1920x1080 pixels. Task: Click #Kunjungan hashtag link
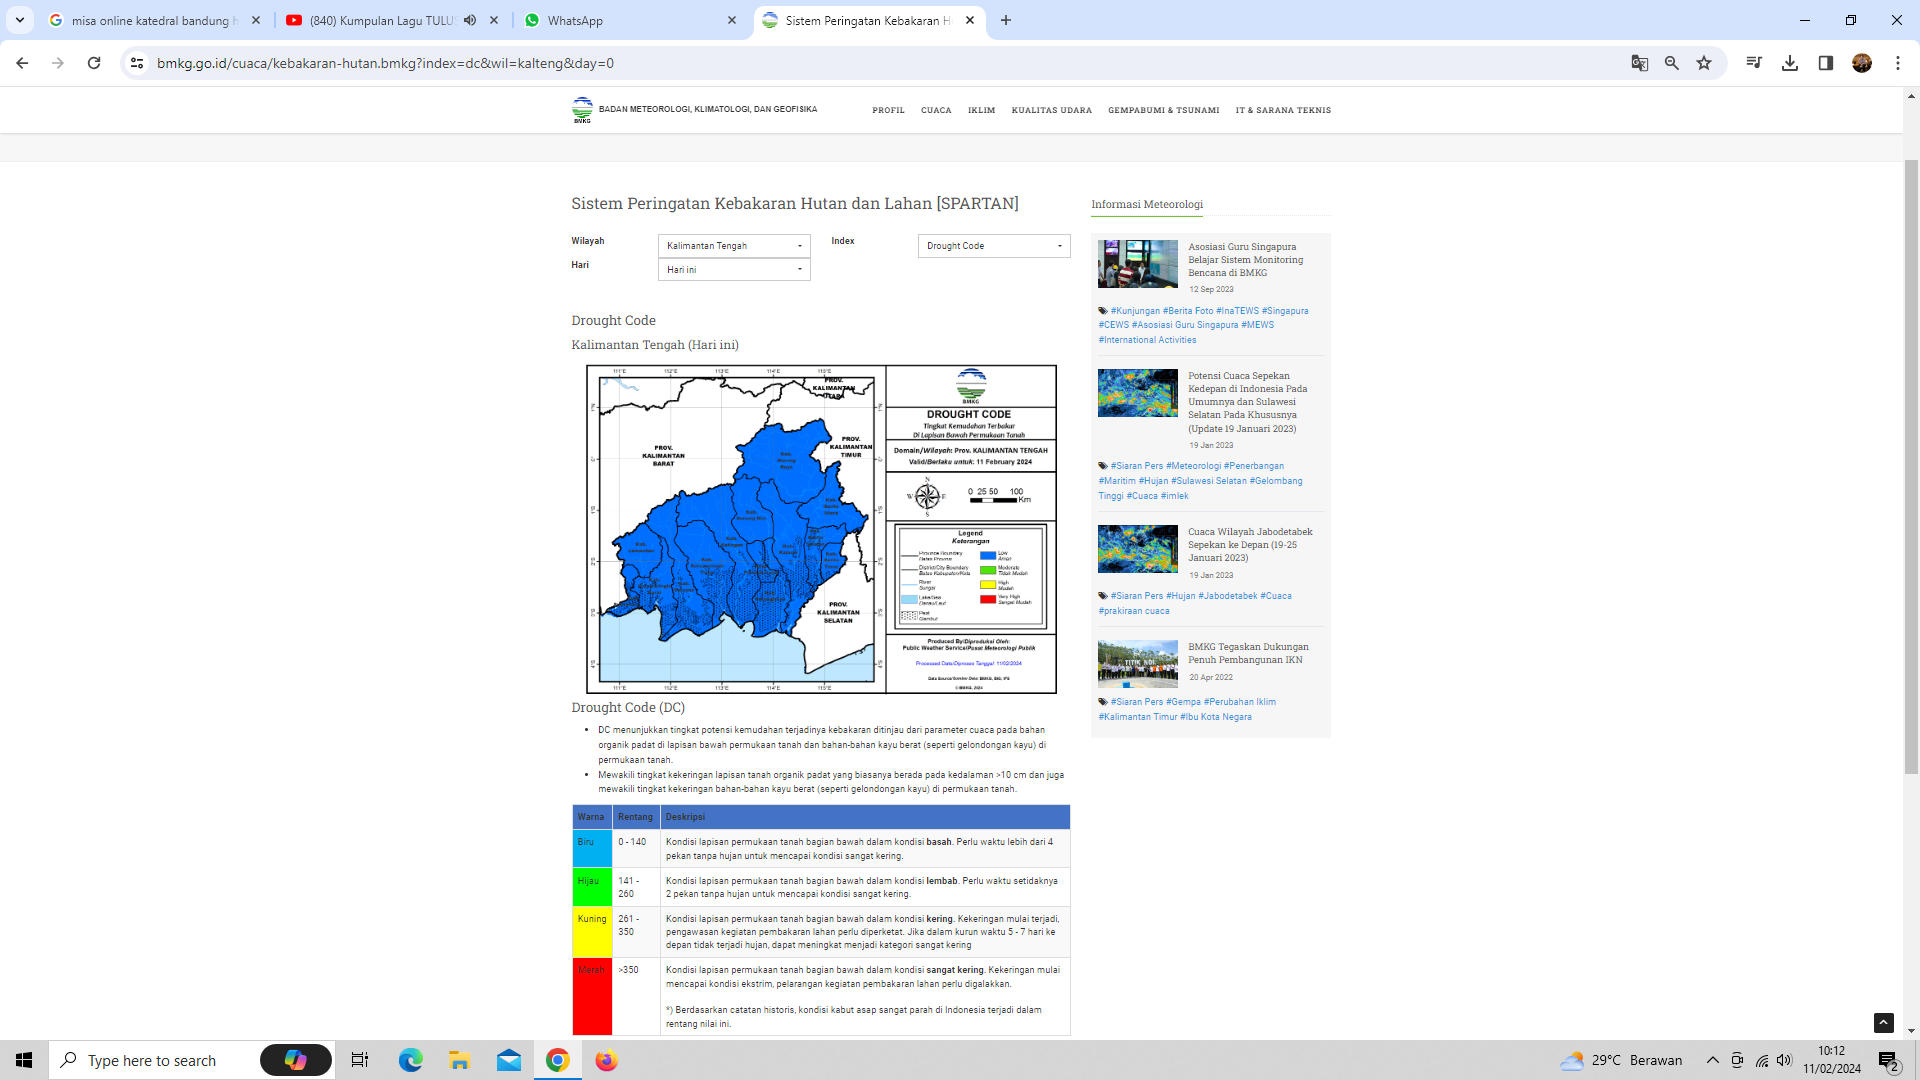1135,311
